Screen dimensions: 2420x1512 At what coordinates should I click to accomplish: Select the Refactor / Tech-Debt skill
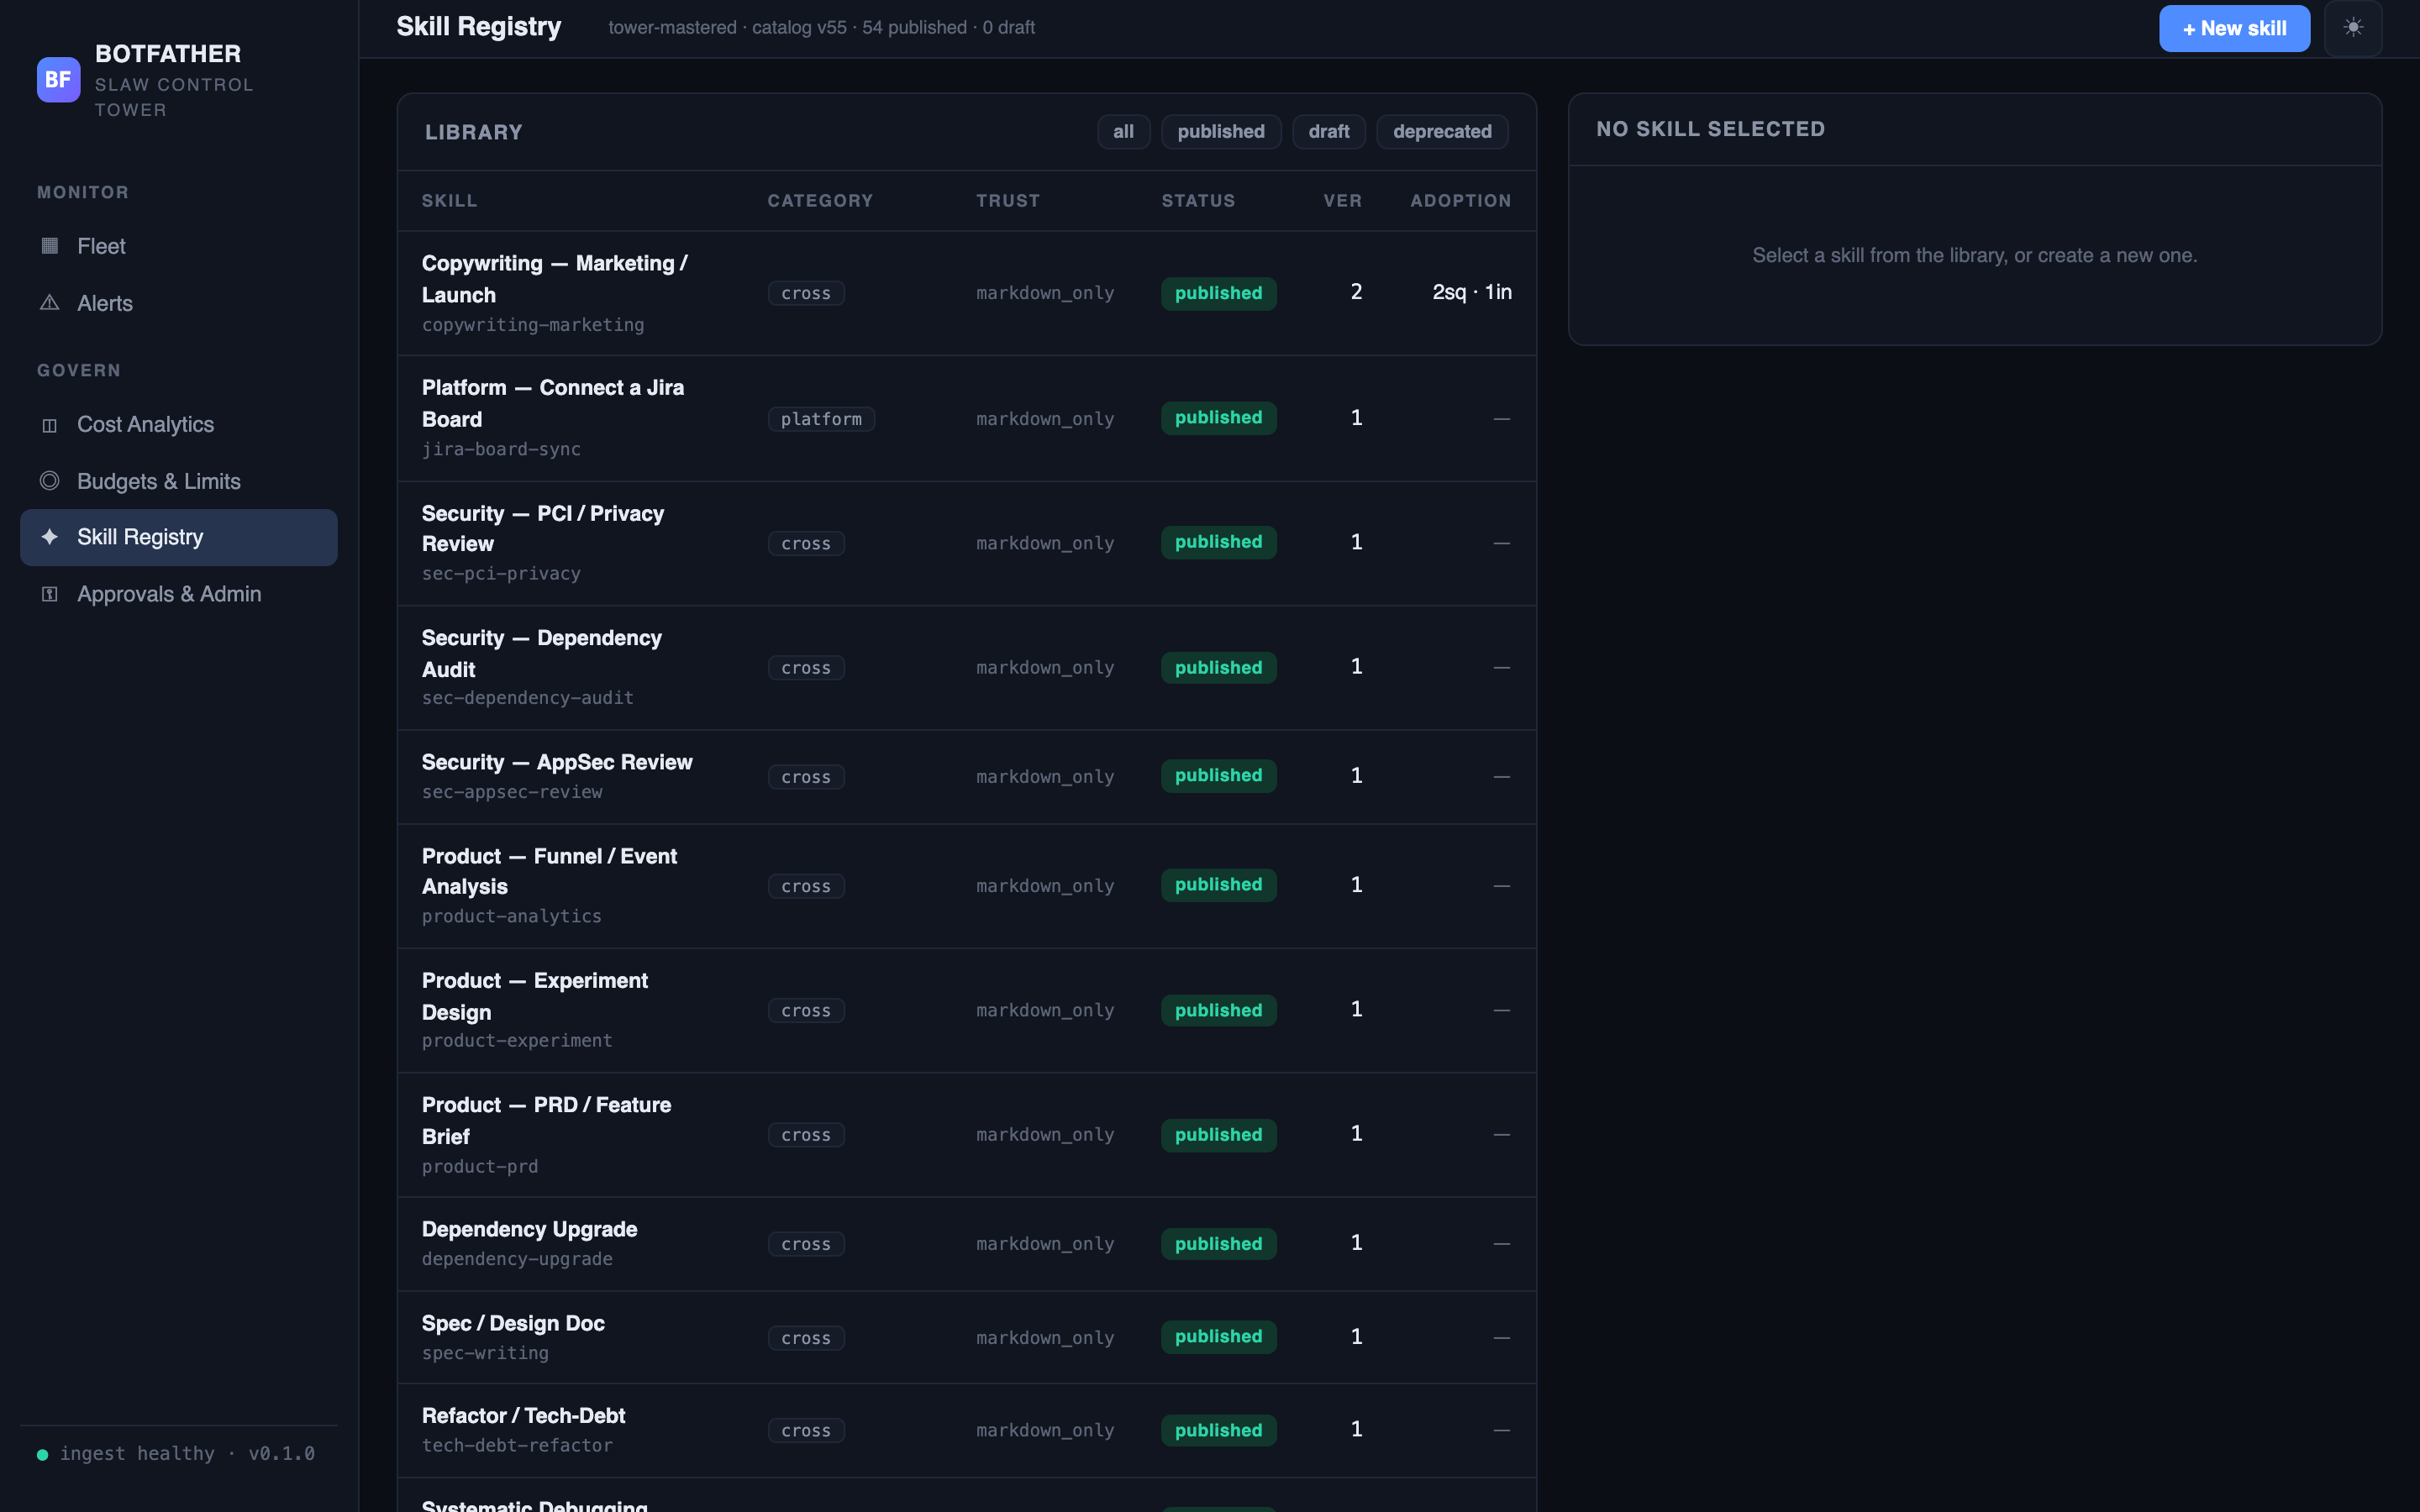966,1430
